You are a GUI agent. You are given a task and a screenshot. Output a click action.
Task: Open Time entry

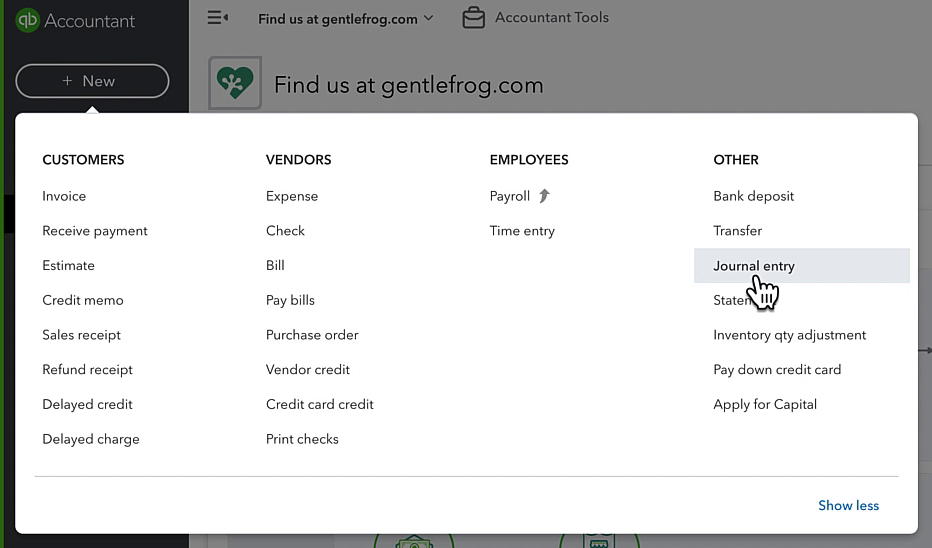click(x=522, y=231)
